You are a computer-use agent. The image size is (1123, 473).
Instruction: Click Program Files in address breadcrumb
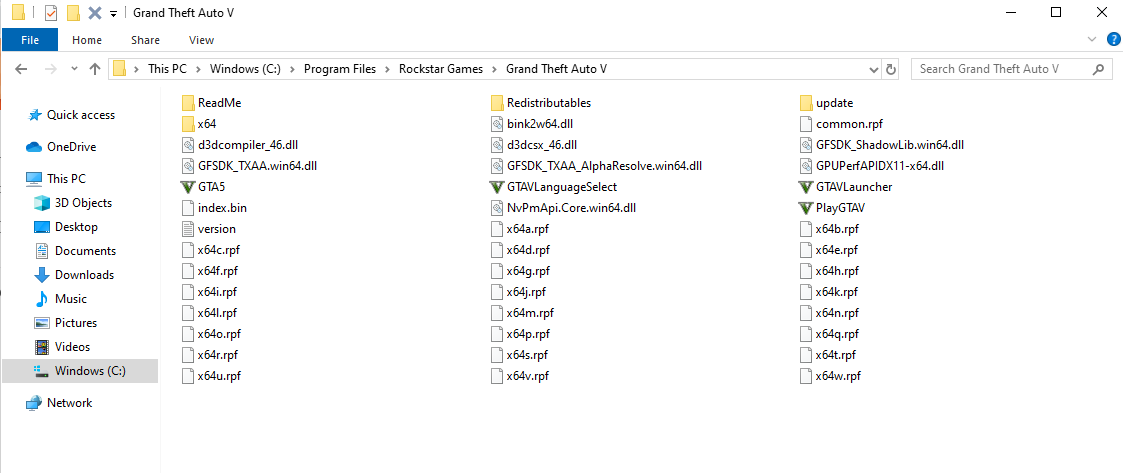[339, 70]
